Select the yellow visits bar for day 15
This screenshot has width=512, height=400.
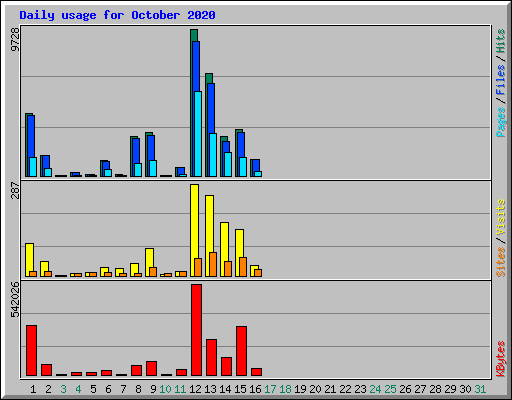240,253
